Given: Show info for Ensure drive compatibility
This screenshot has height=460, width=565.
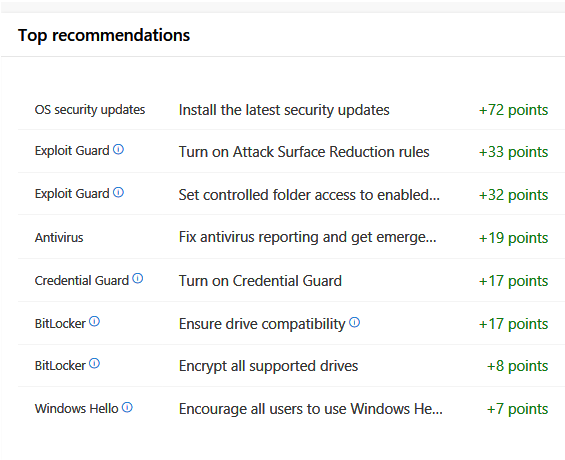Looking at the screenshot, I should pos(355,322).
